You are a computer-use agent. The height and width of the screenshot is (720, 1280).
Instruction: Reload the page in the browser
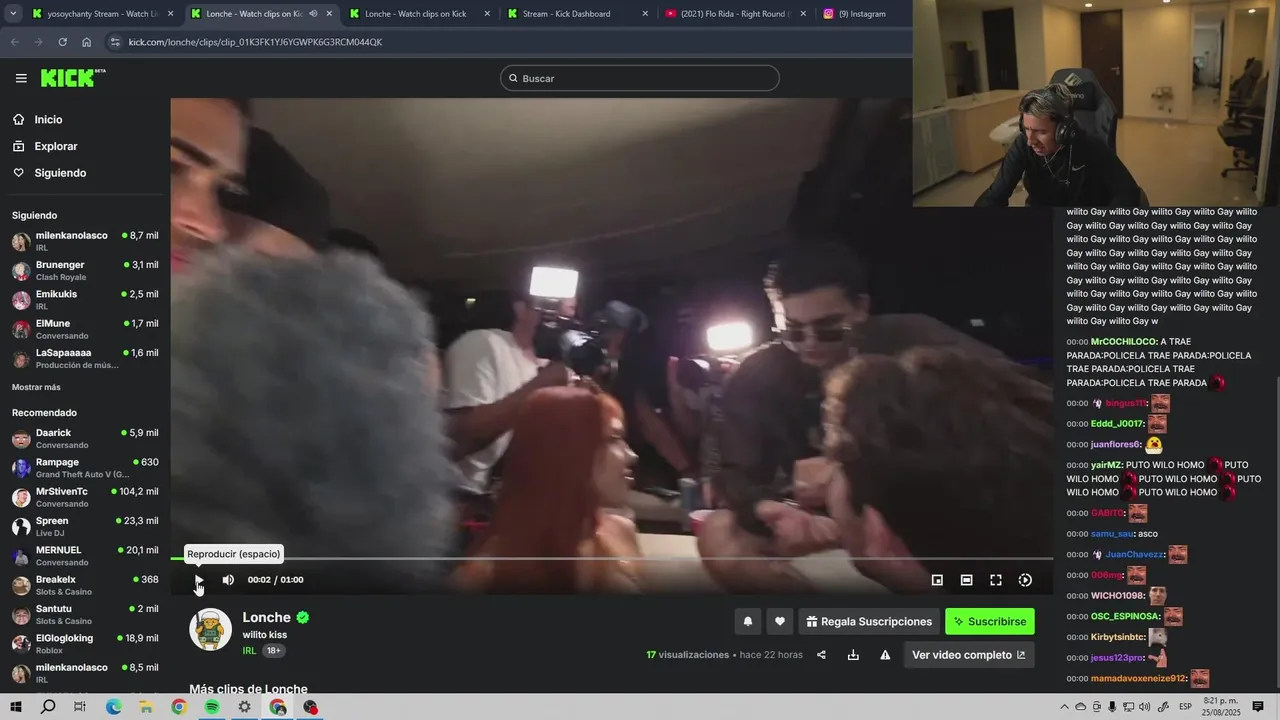(62, 42)
